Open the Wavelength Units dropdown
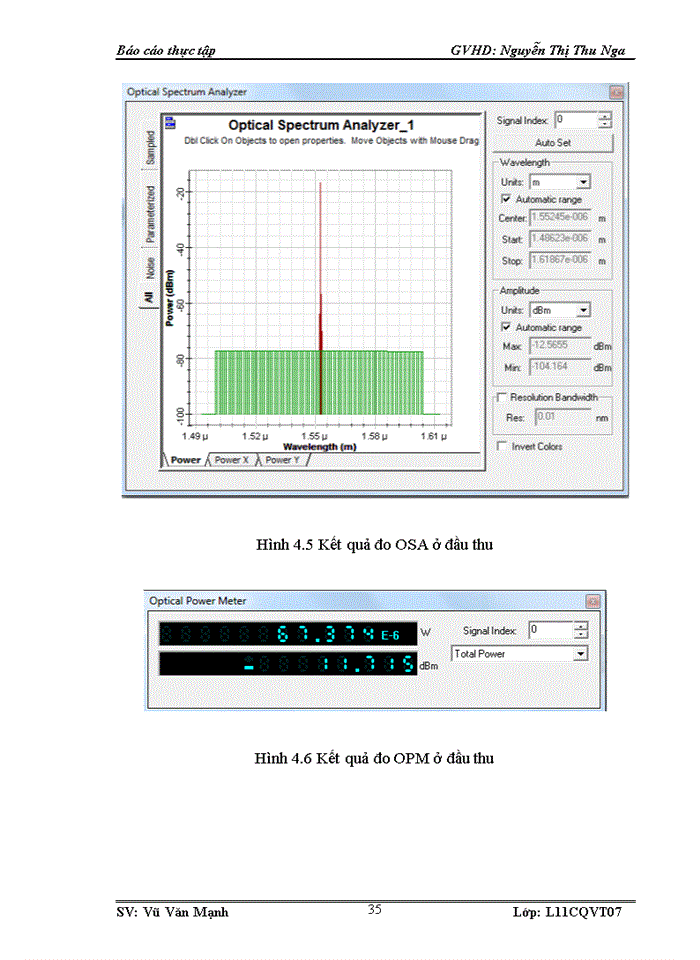Image resolution: width=700 pixels, height=960 pixels. (583, 182)
